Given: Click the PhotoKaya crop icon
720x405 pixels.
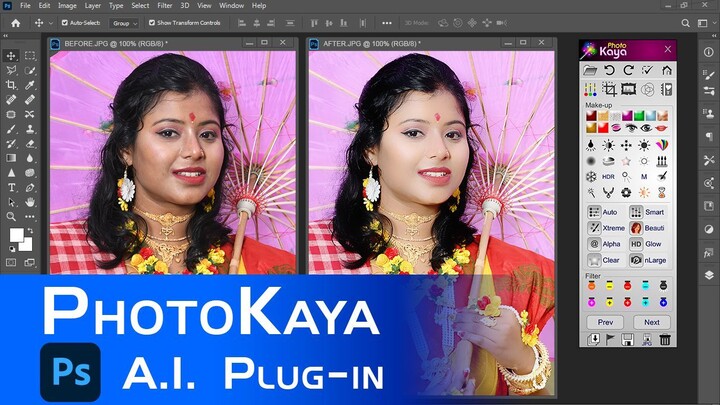Looking at the screenshot, I should tap(609, 89).
